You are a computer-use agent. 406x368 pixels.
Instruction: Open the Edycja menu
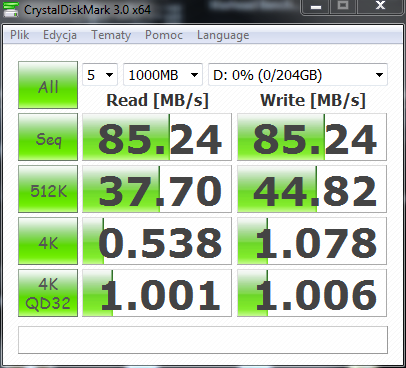[x=60, y=35]
